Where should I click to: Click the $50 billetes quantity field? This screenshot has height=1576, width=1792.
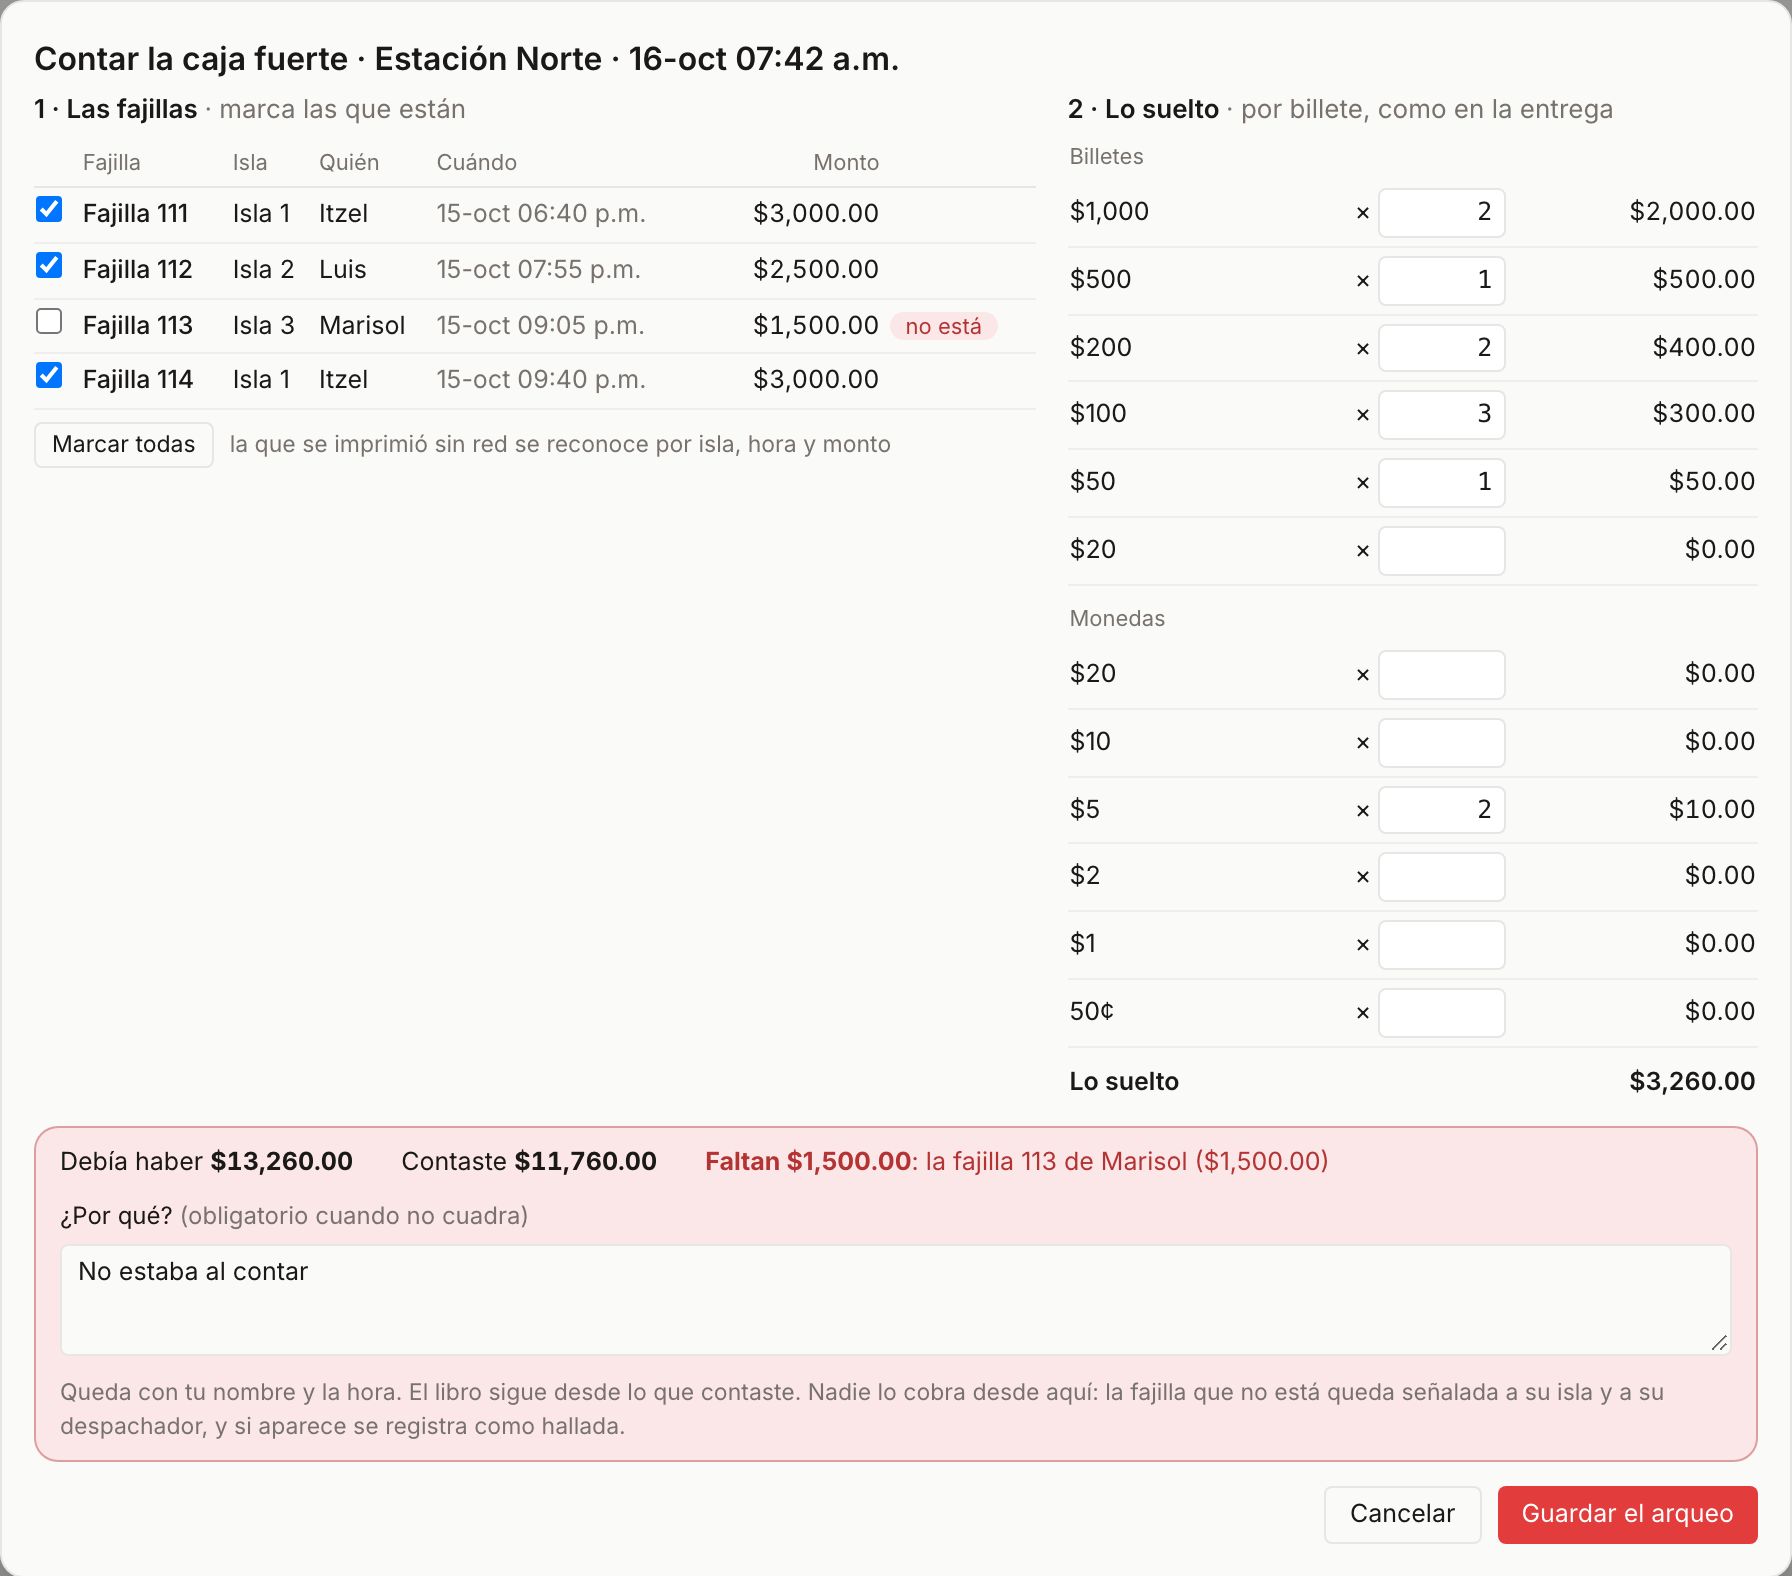click(1441, 482)
